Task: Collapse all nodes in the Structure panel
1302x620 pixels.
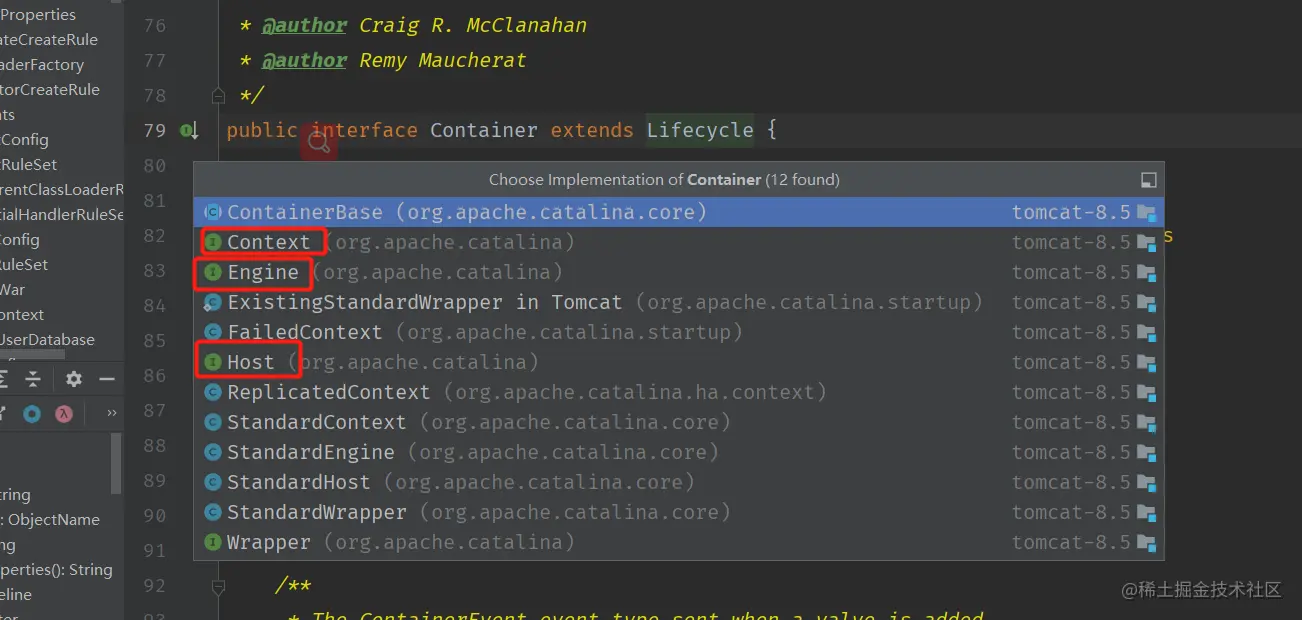Action: 33,379
